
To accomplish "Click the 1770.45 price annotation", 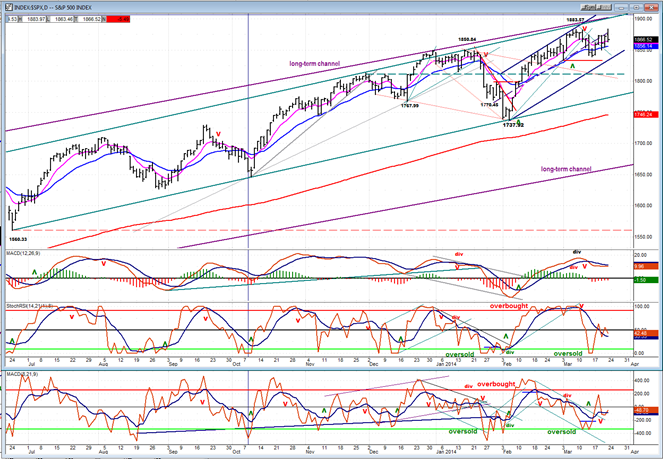I will (489, 104).
